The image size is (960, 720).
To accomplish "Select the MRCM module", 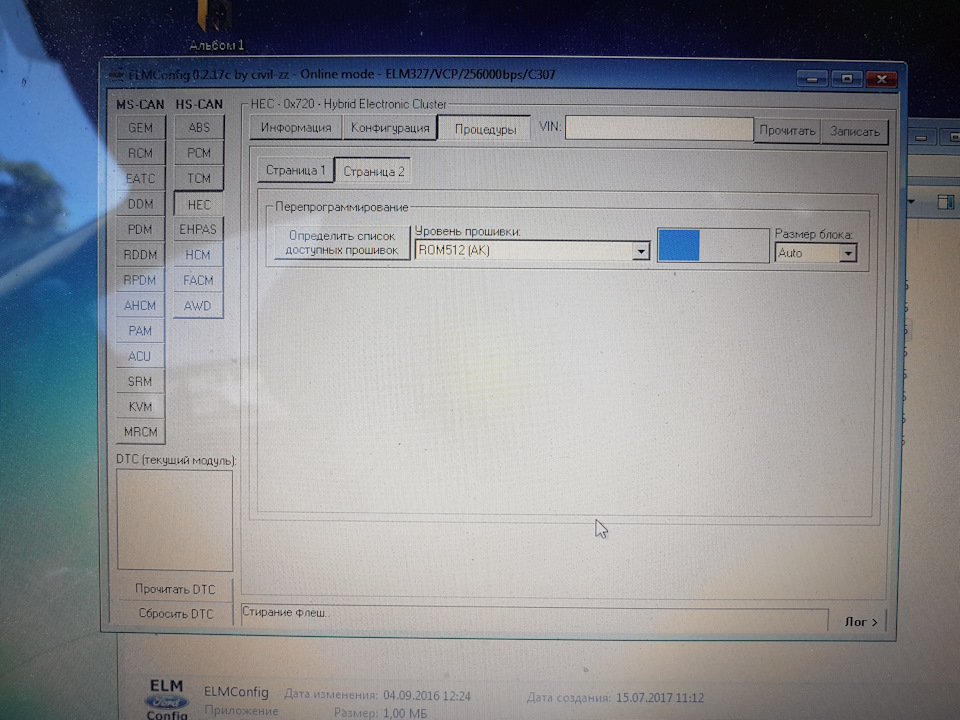I will click(x=140, y=432).
